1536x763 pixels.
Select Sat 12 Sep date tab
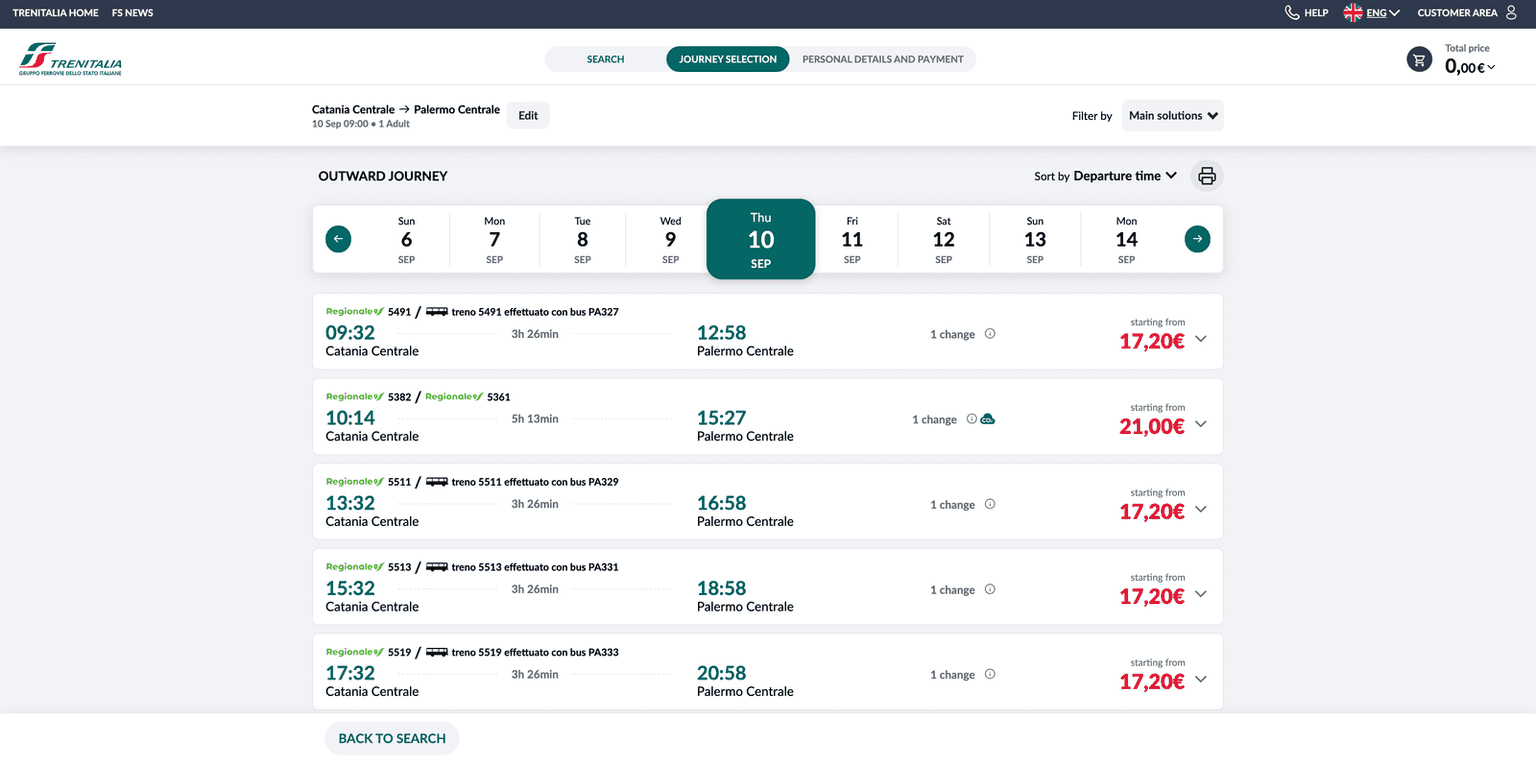(x=943, y=240)
